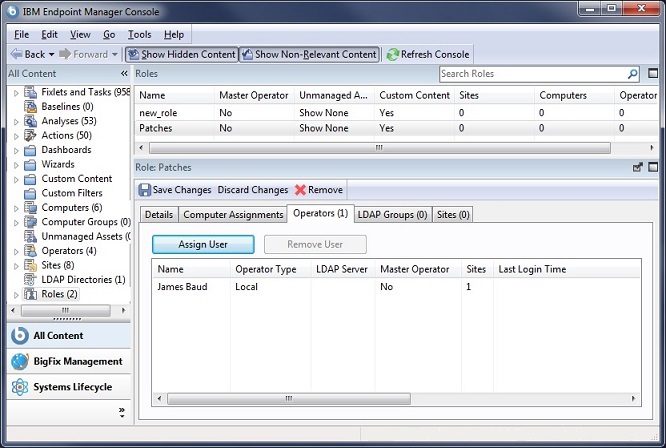Click the search magnifier icon in Roles

click(632, 74)
